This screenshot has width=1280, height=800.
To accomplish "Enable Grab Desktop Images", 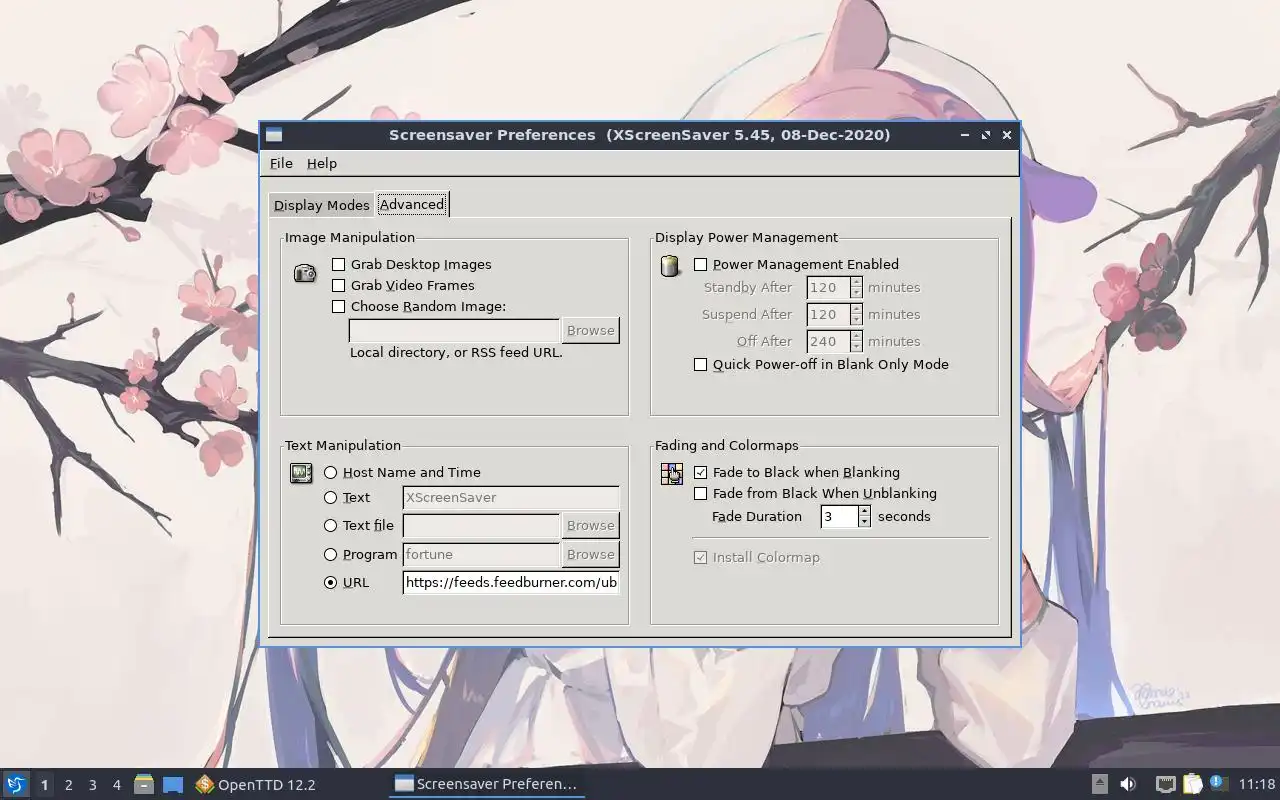I will (x=339, y=265).
